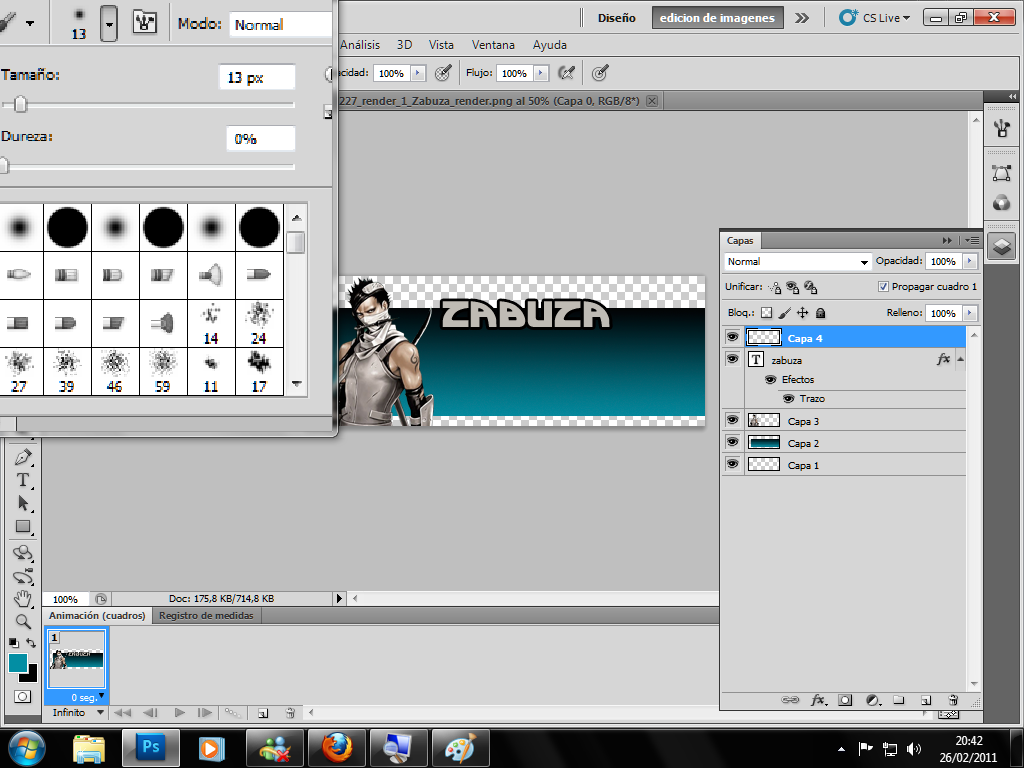Image resolution: width=1024 pixels, height=768 pixels.
Task: Choose the splatter 14 brush preset
Action: click(211, 323)
